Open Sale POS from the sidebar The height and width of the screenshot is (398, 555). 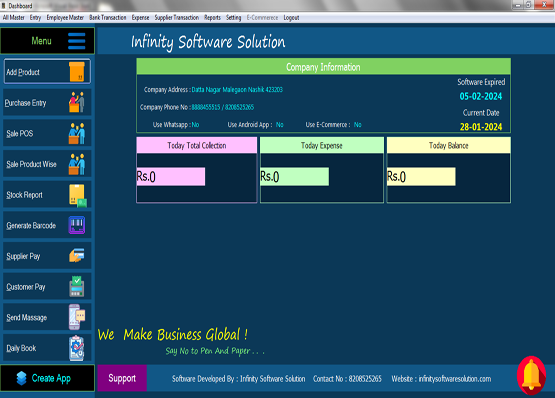click(47, 133)
